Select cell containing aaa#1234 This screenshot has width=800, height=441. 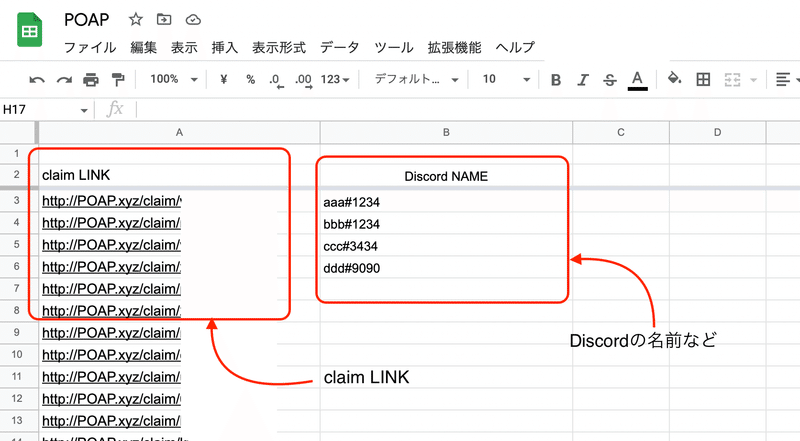pos(446,202)
